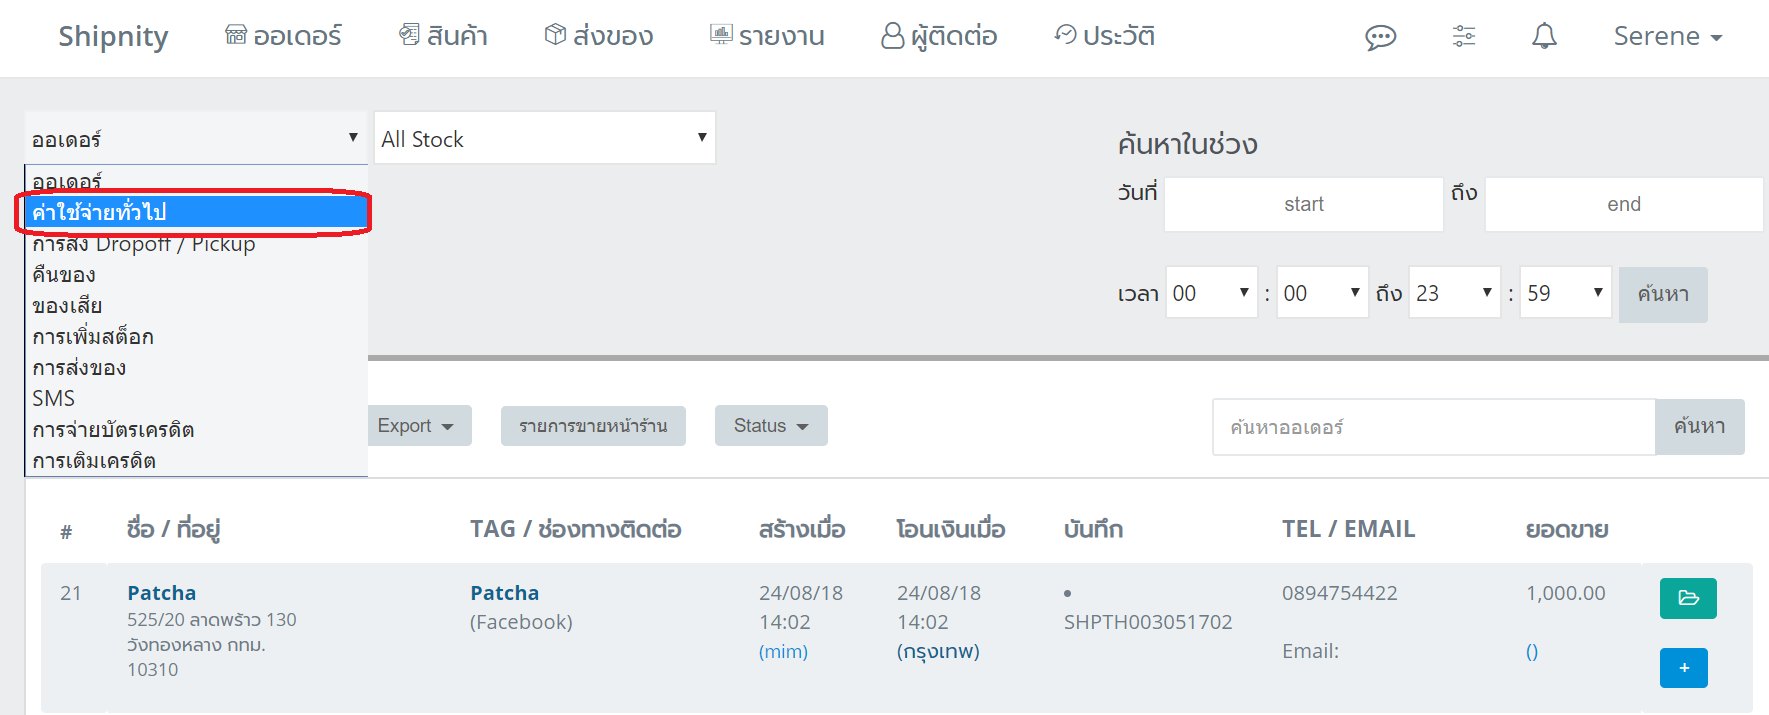Click the green open-folder icon for order 21

[x=1688, y=598]
